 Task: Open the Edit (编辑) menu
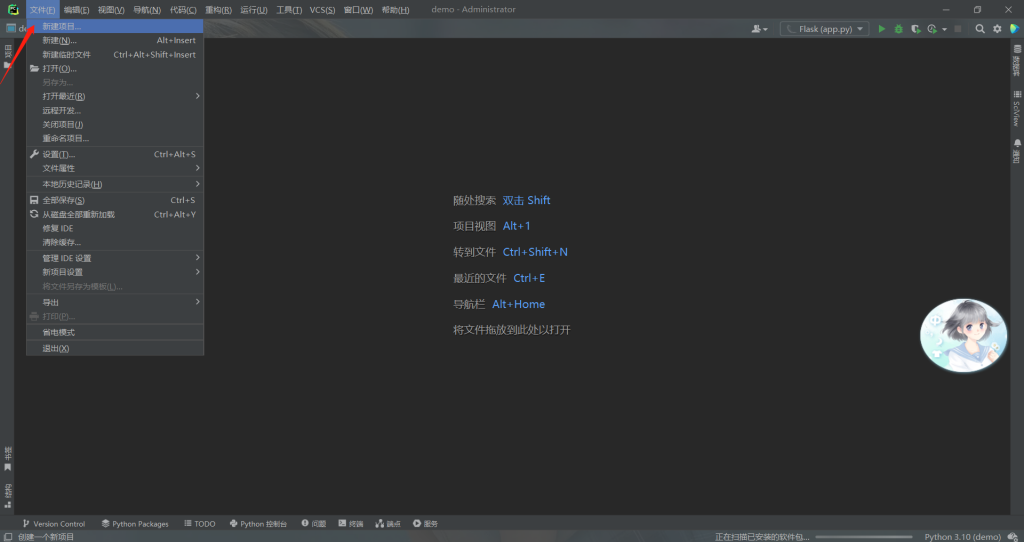pos(76,10)
